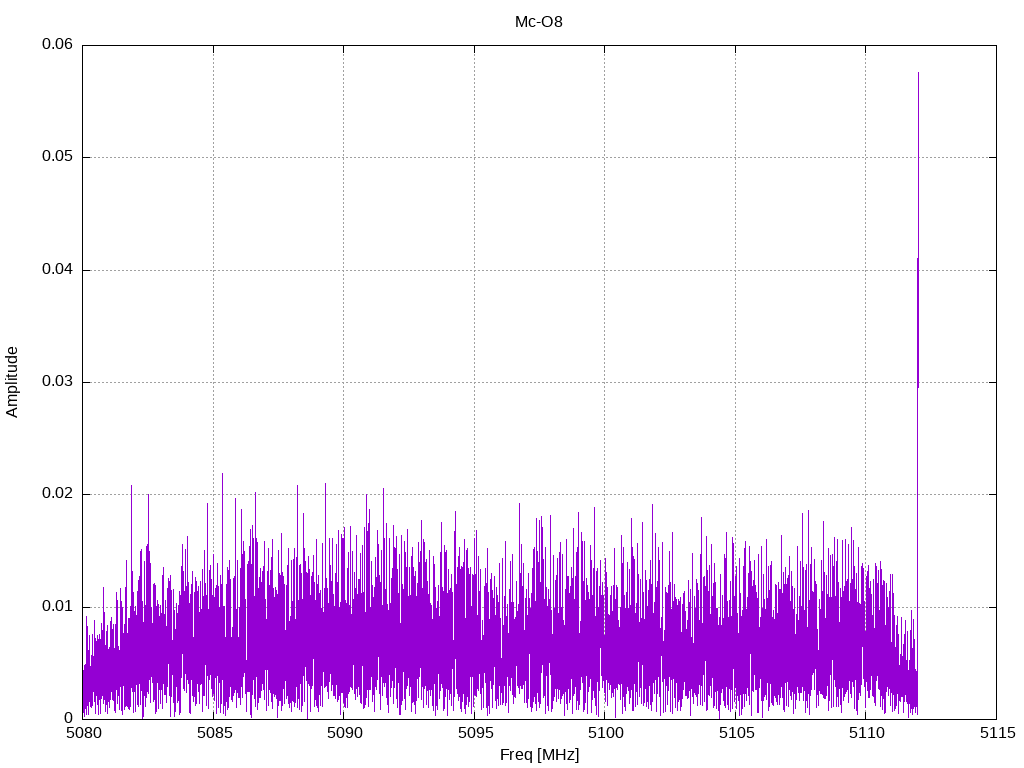Click the y-axis tick label 0.01
Image resolution: width=1024 pixels, height=768 pixels.
(57, 606)
